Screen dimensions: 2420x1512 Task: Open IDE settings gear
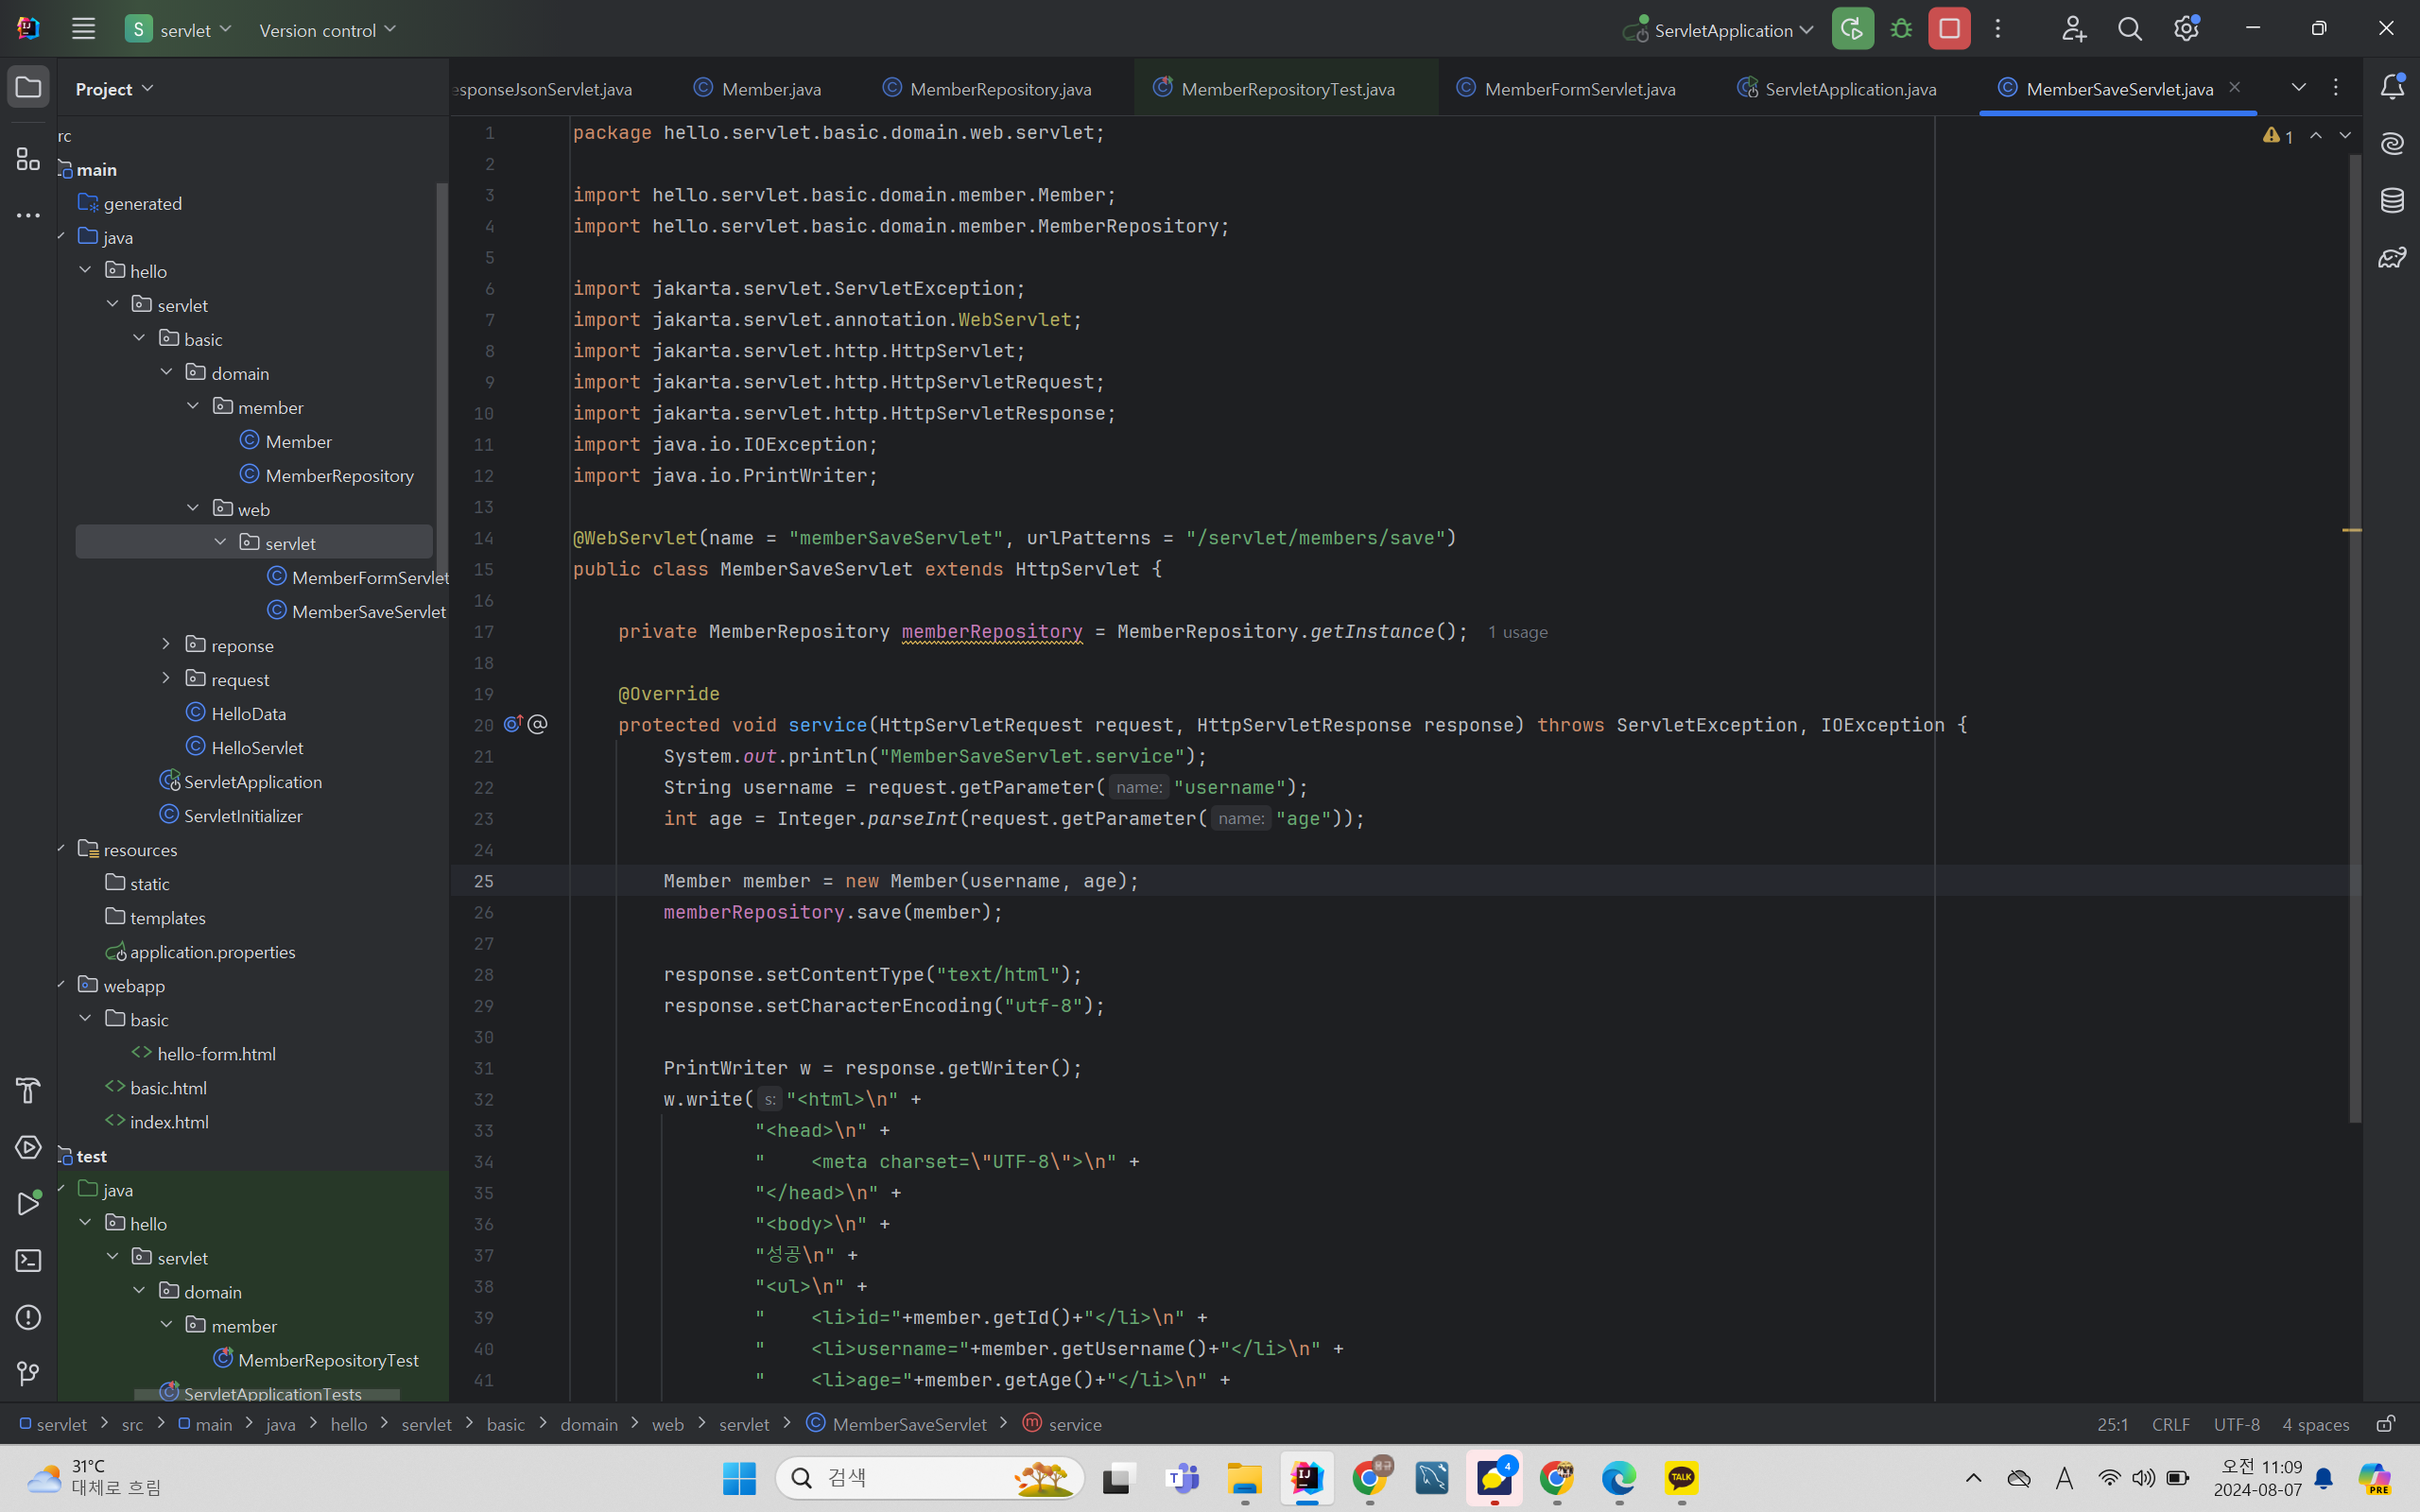point(2186,29)
